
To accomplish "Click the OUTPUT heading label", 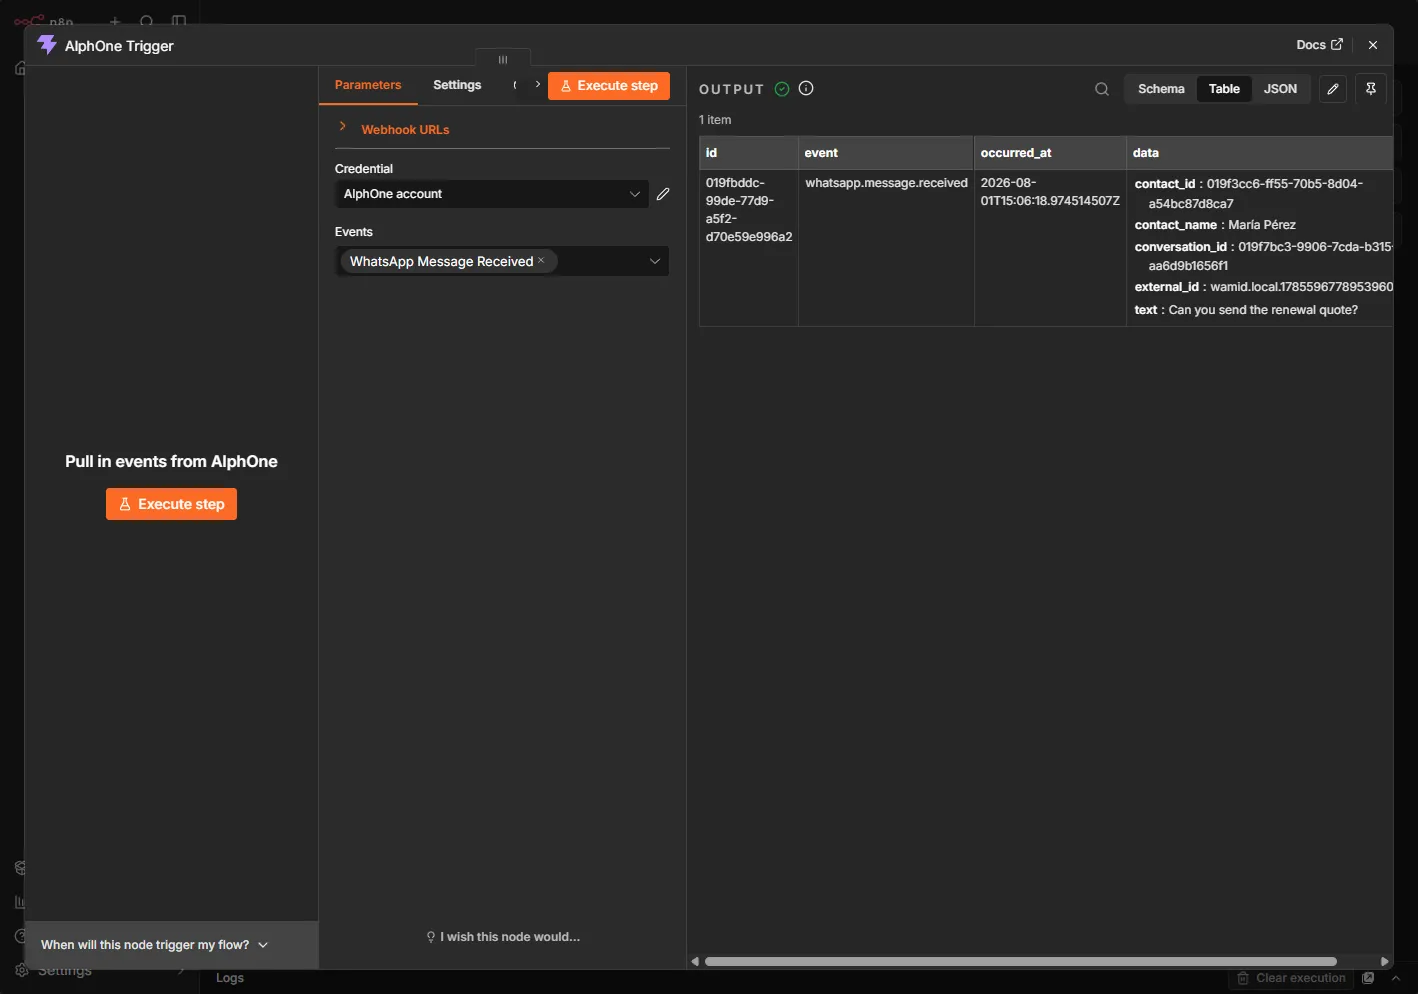I will click(731, 89).
